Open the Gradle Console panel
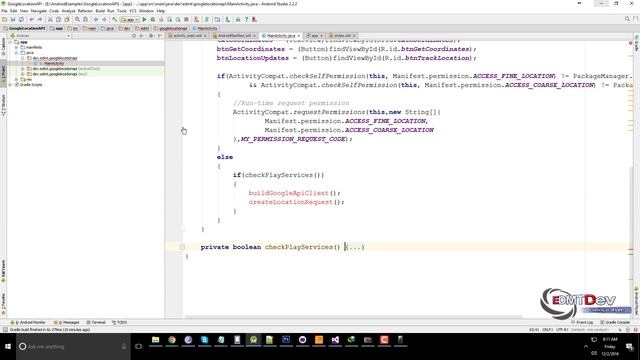 pos(615,322)
